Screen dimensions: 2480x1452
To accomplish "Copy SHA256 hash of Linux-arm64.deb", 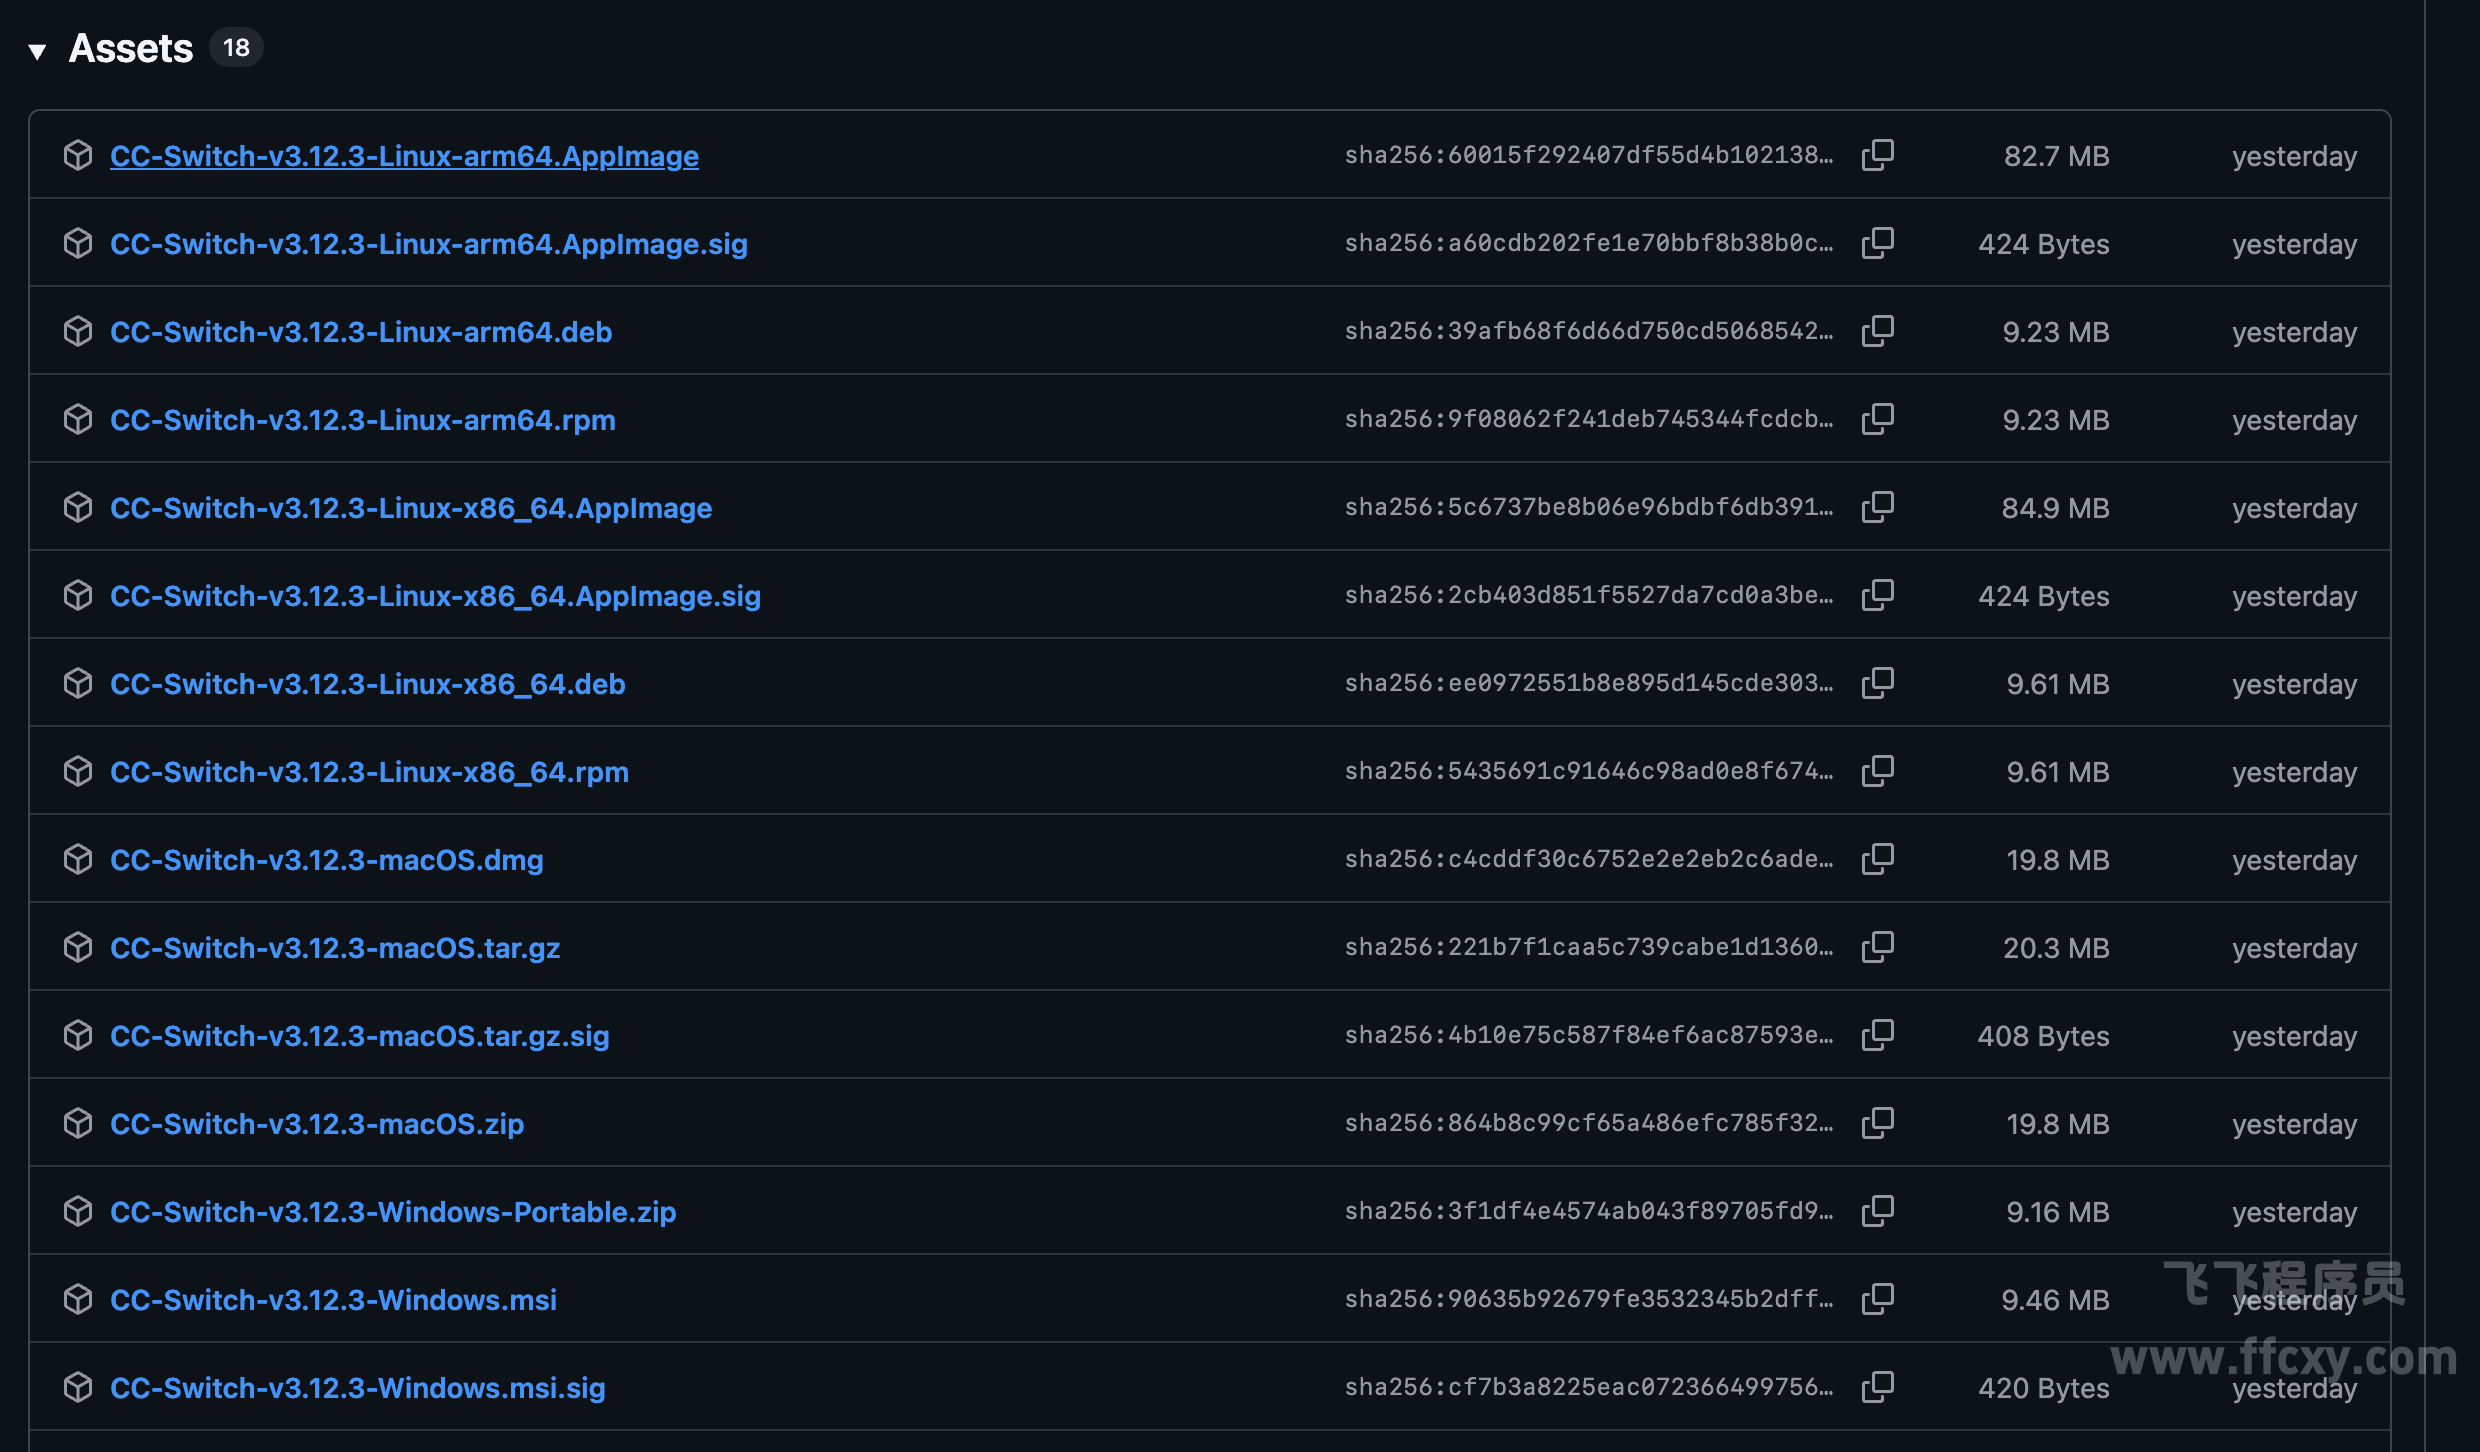I will click(1877, 331).
